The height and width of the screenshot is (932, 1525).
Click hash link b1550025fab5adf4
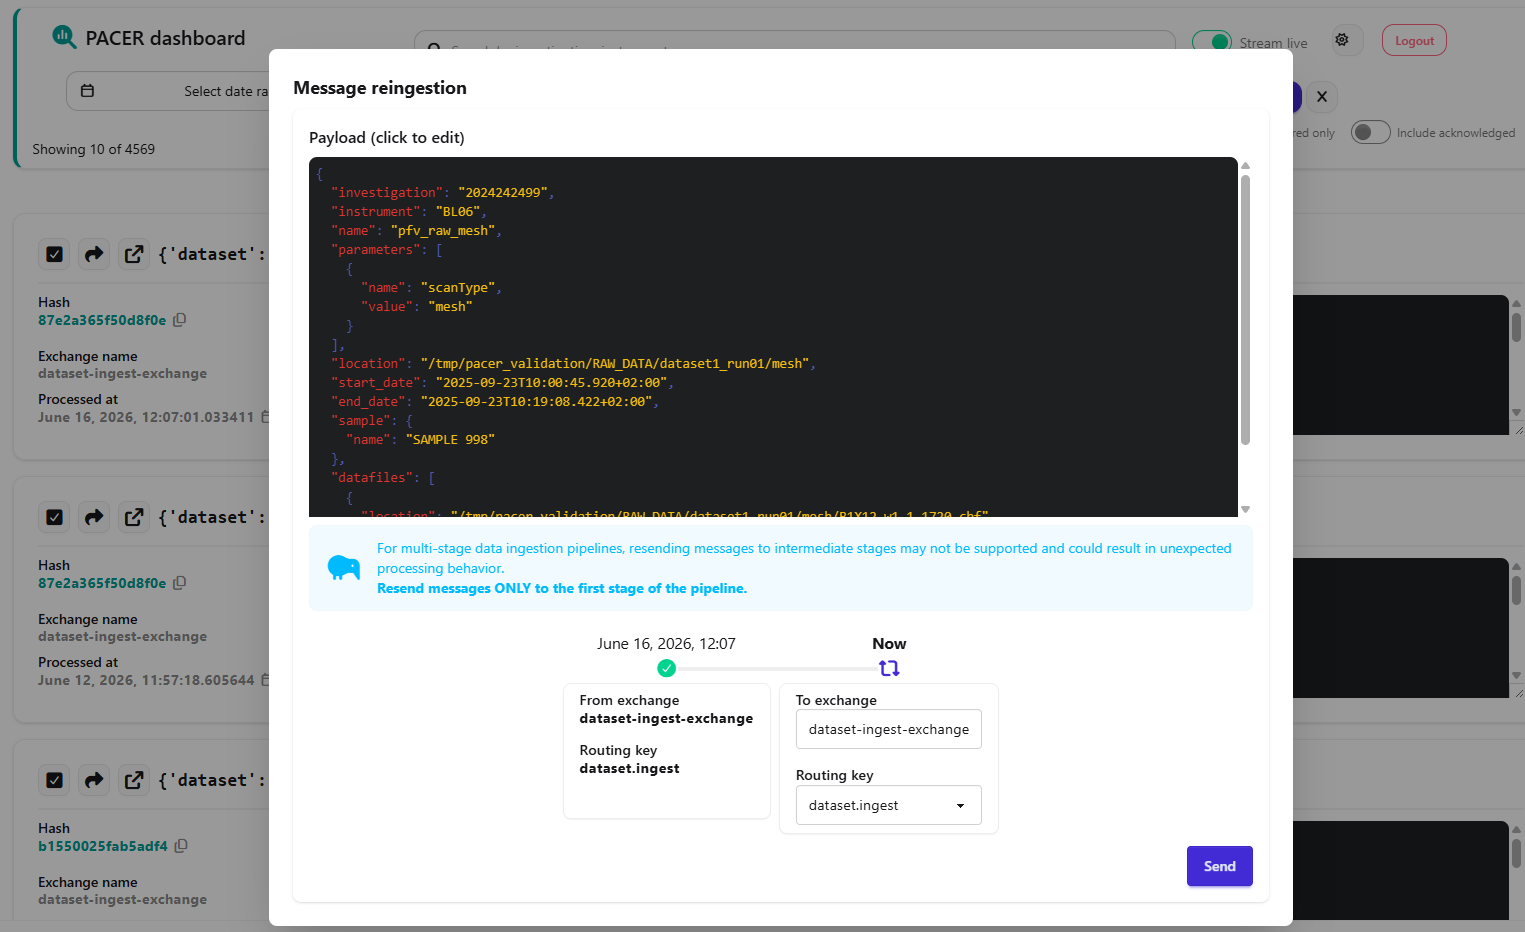[103, 846]
